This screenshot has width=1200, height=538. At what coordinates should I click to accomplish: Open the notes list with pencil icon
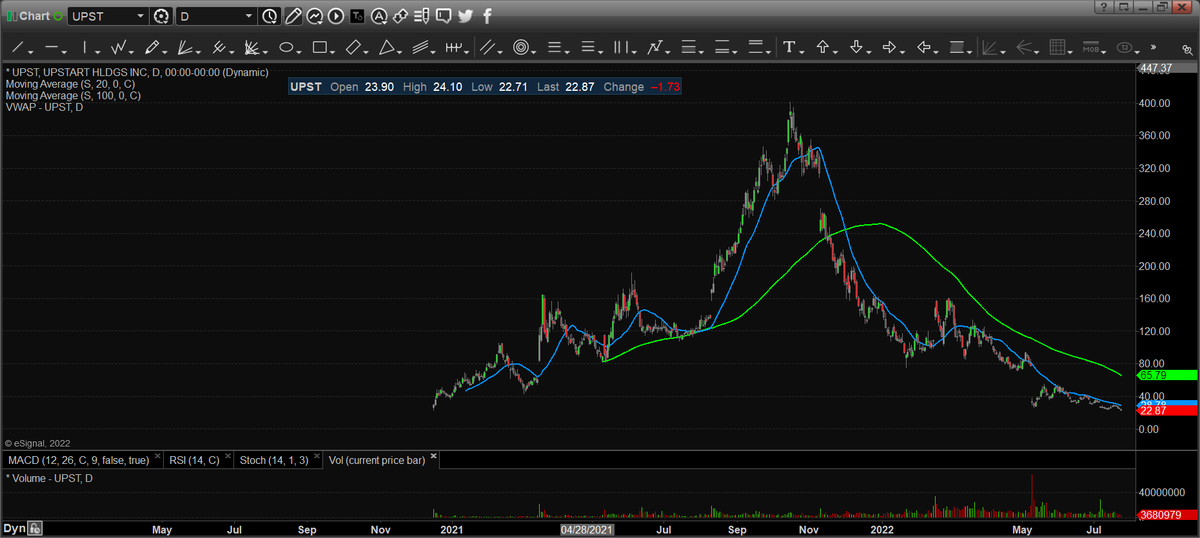(422, 16)
